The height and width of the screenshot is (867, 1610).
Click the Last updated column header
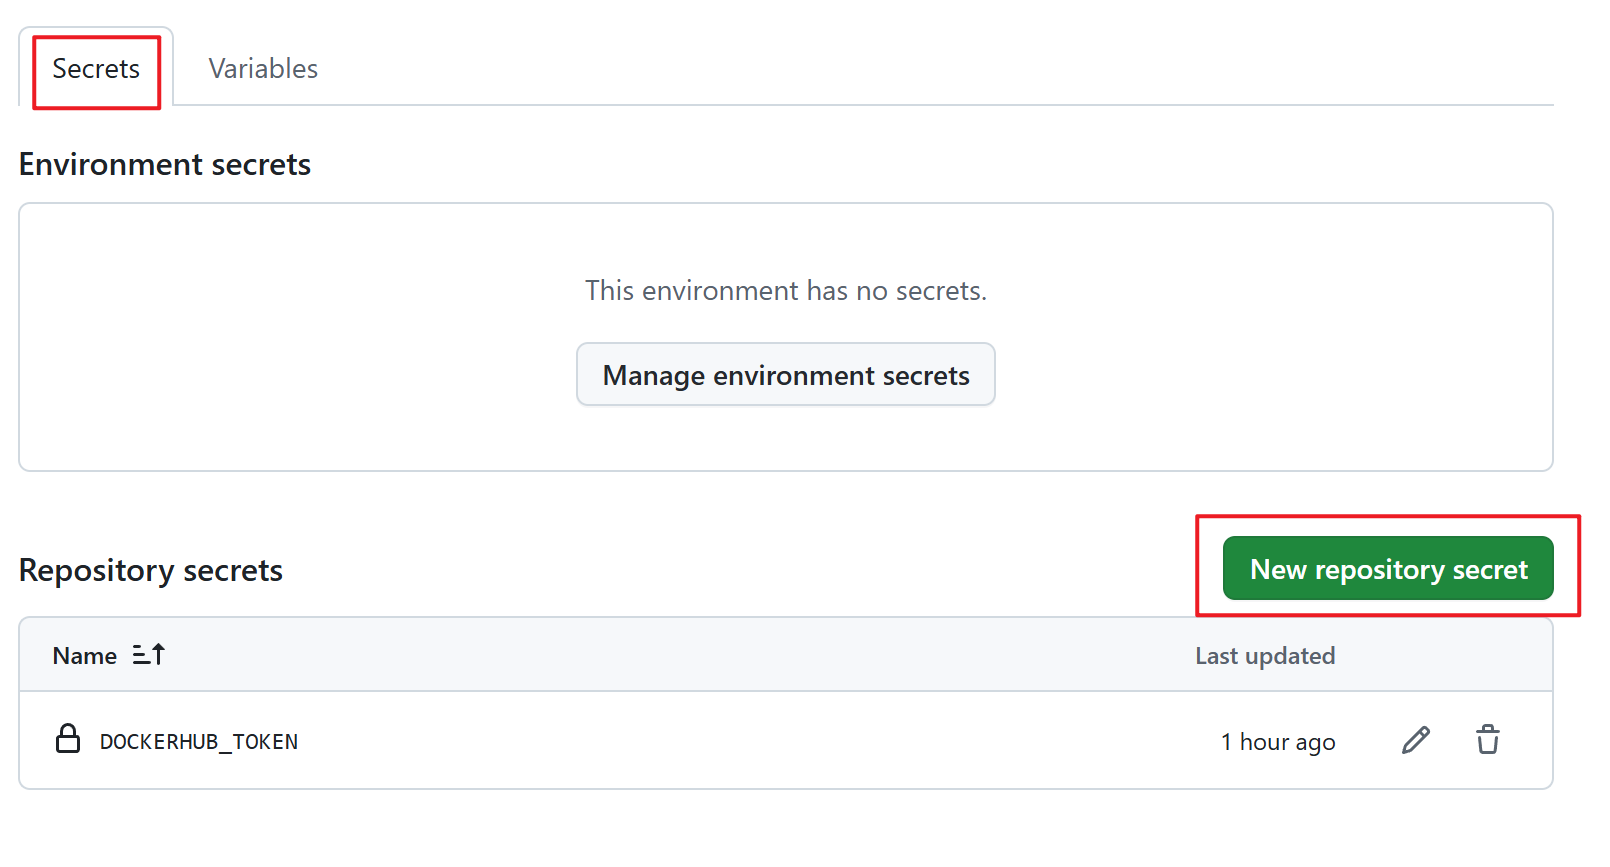[1265, 656]
